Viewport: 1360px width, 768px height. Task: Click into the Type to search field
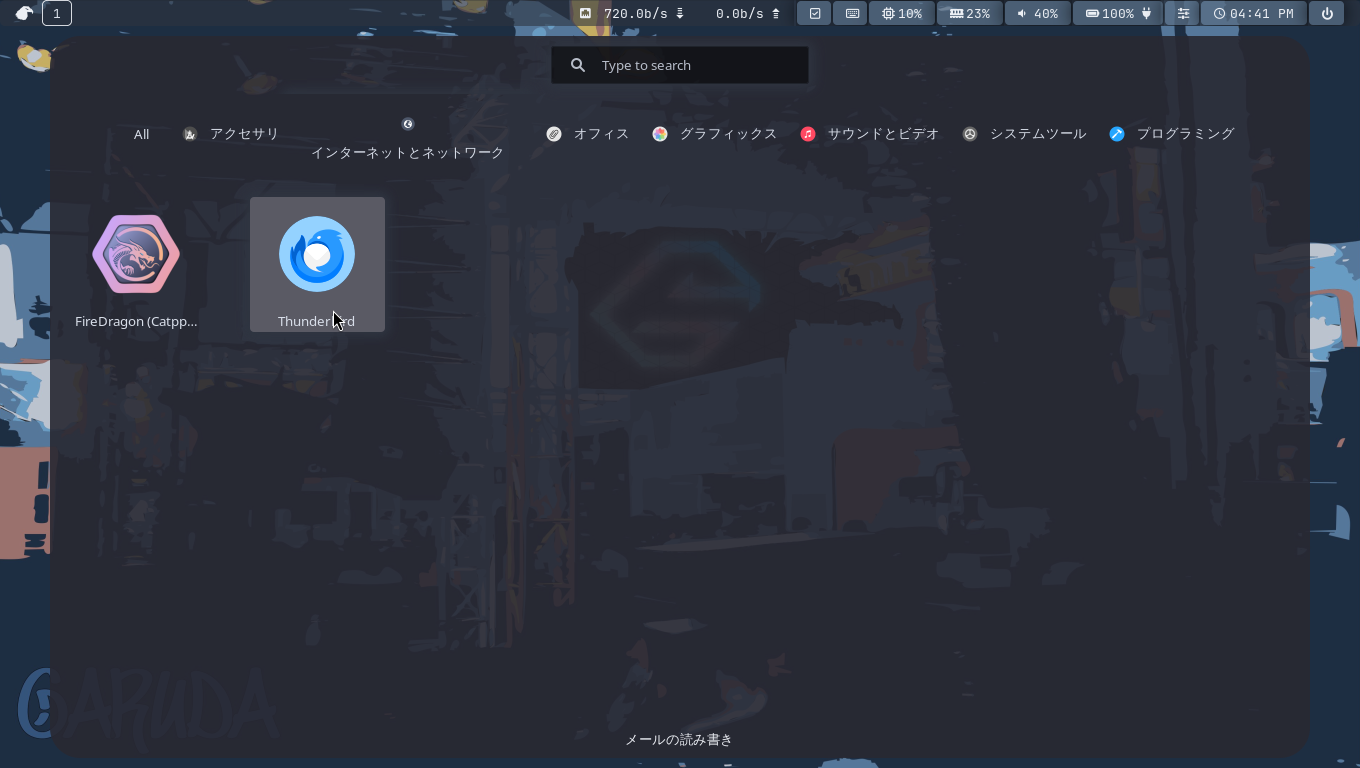click(680, 65)
